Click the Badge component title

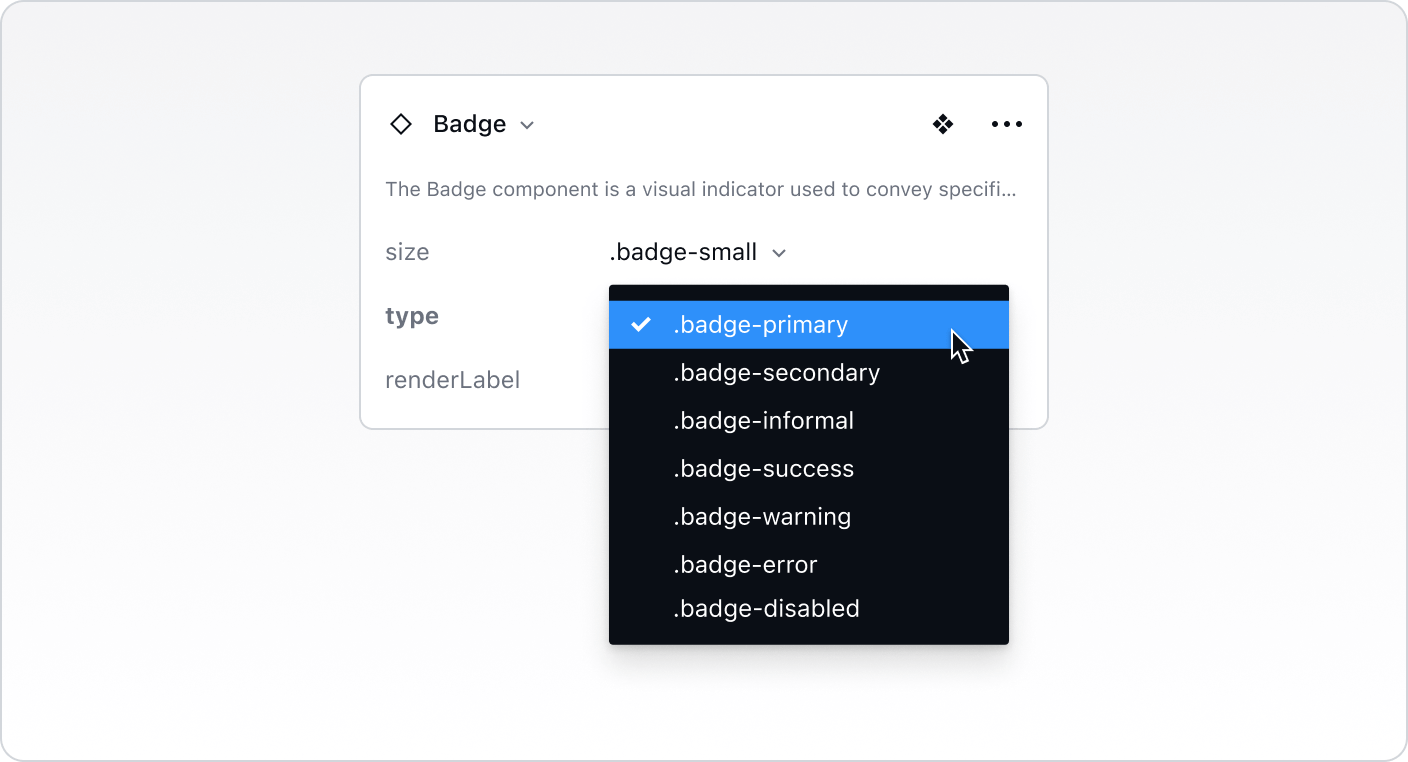pos(469,124)
